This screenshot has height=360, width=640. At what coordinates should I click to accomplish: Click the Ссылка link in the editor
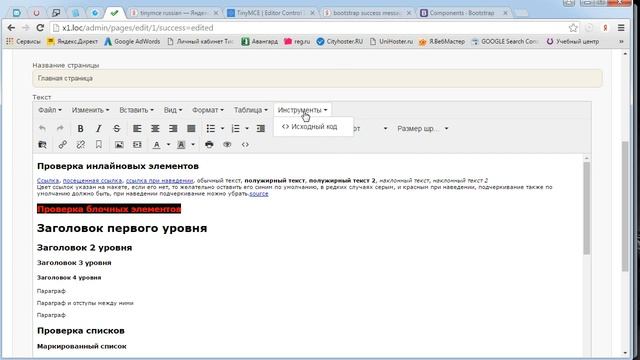48,180
